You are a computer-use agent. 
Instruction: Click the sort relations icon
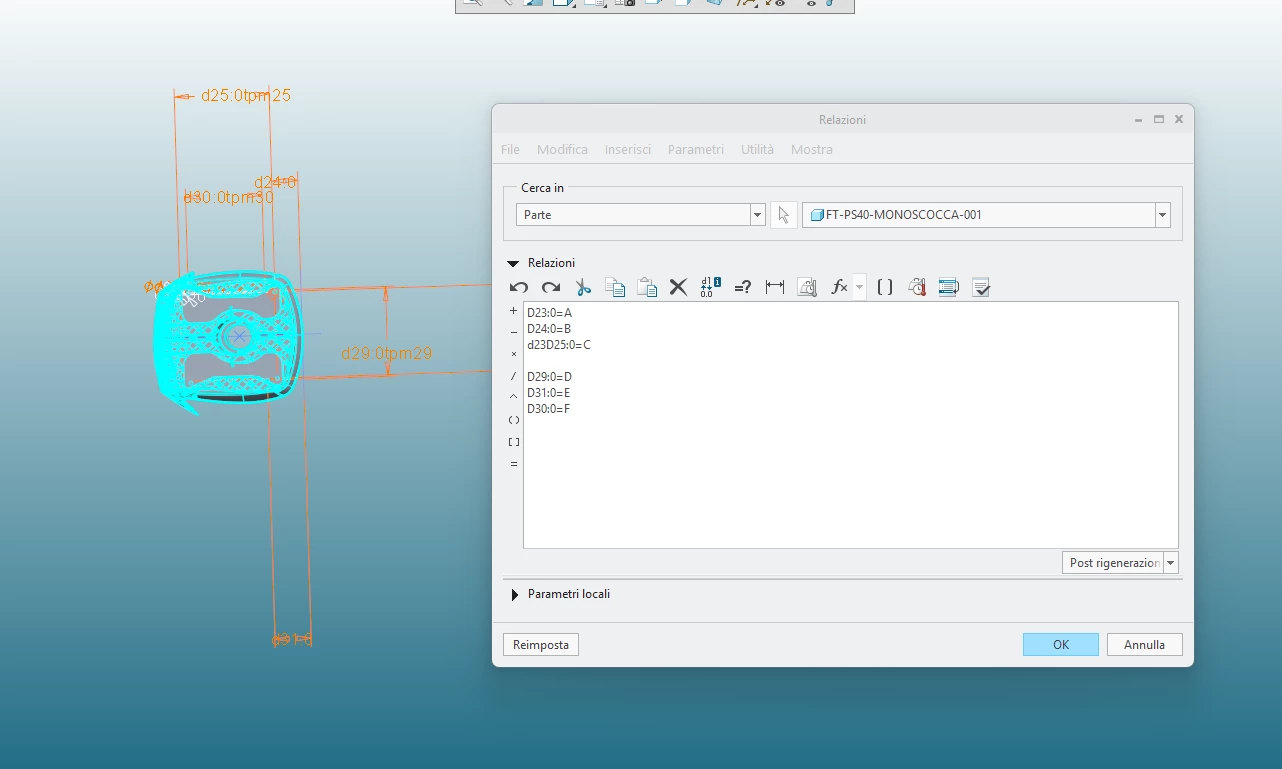click(x=949, y=287)
